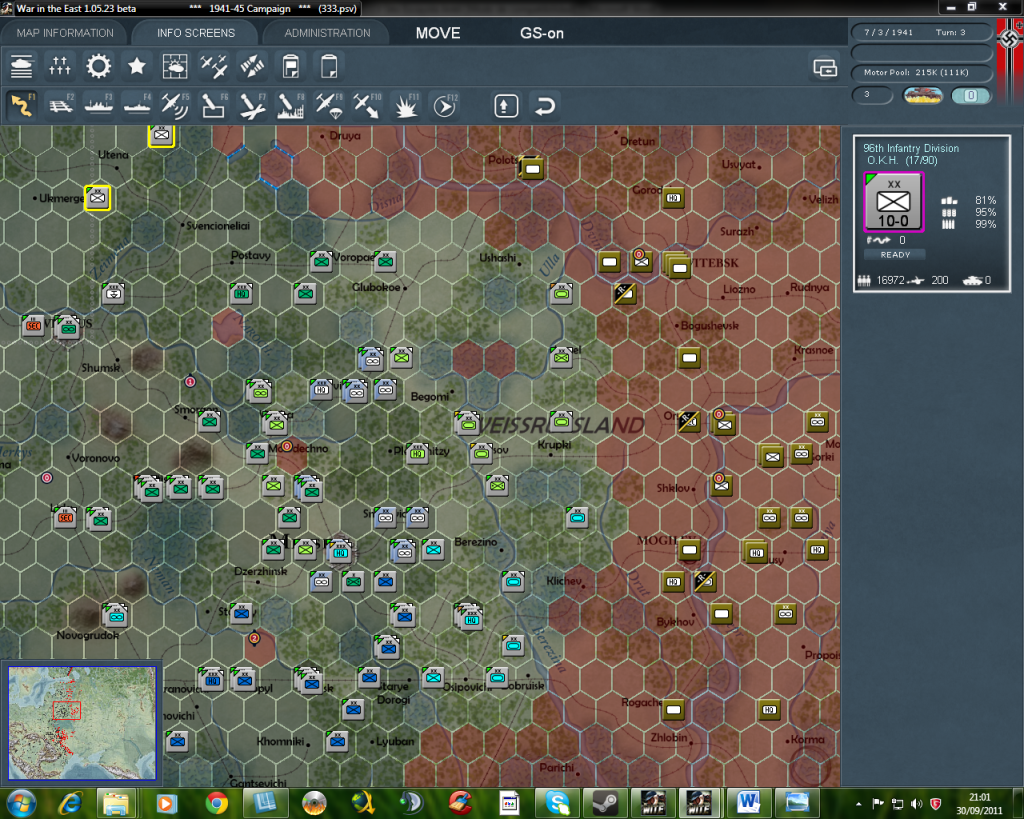Click the 16972 men count in unit panel
The height and width of the screenshot is (819, 1024).
pyautogui.click(x=891, y=280)
